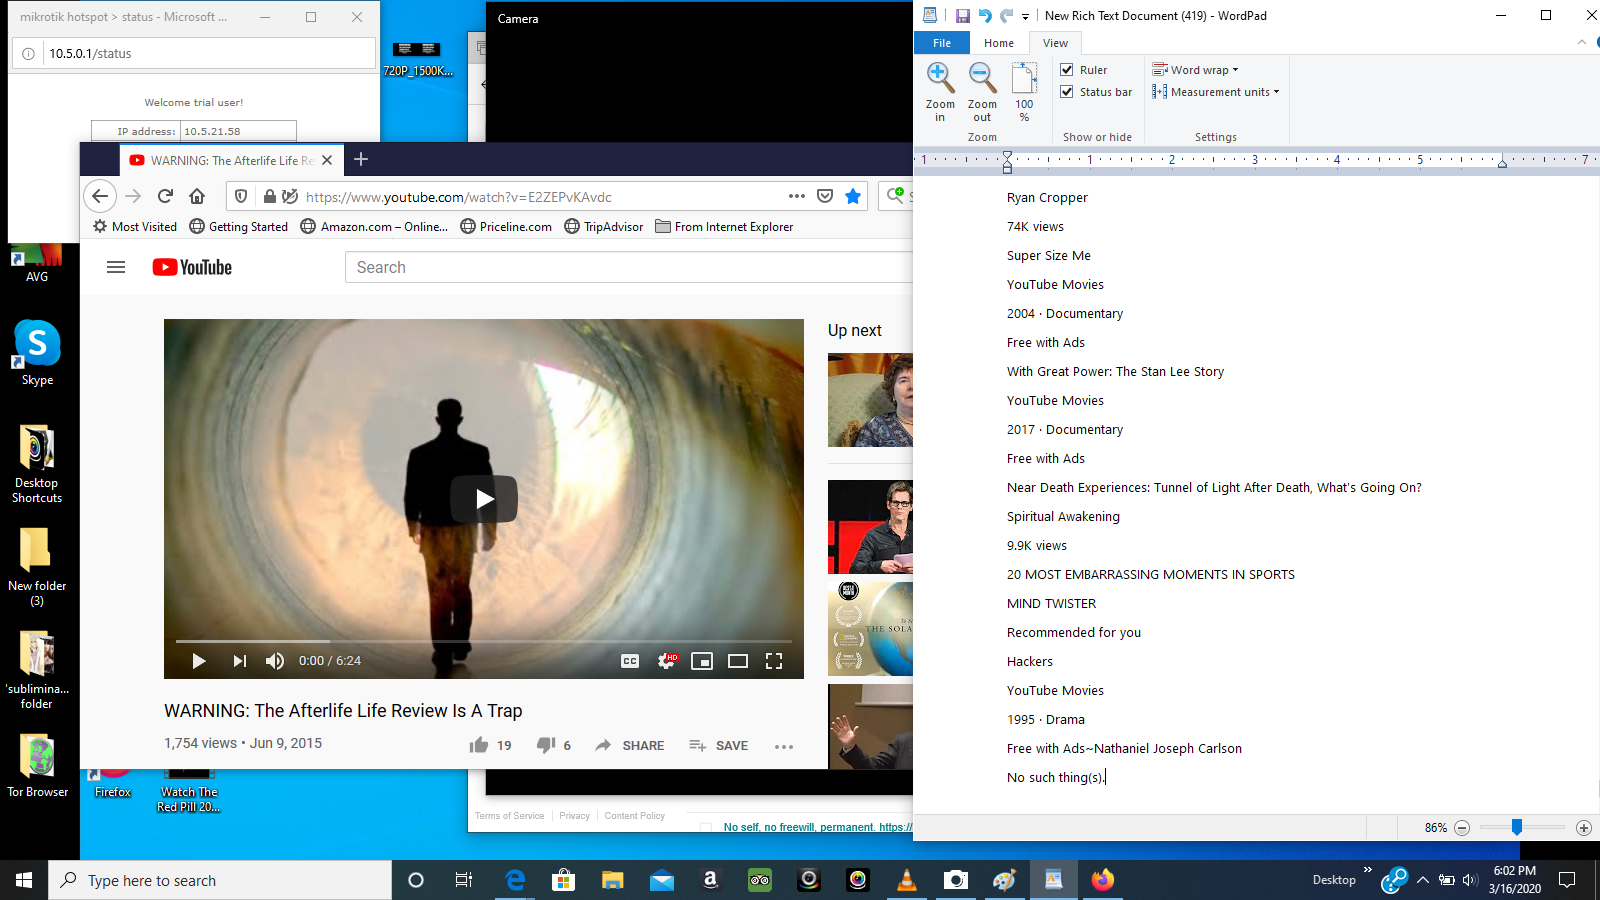Open VLC media player from the taskbar
Screen dimensions: 1600x900
[x=907, y=880]
